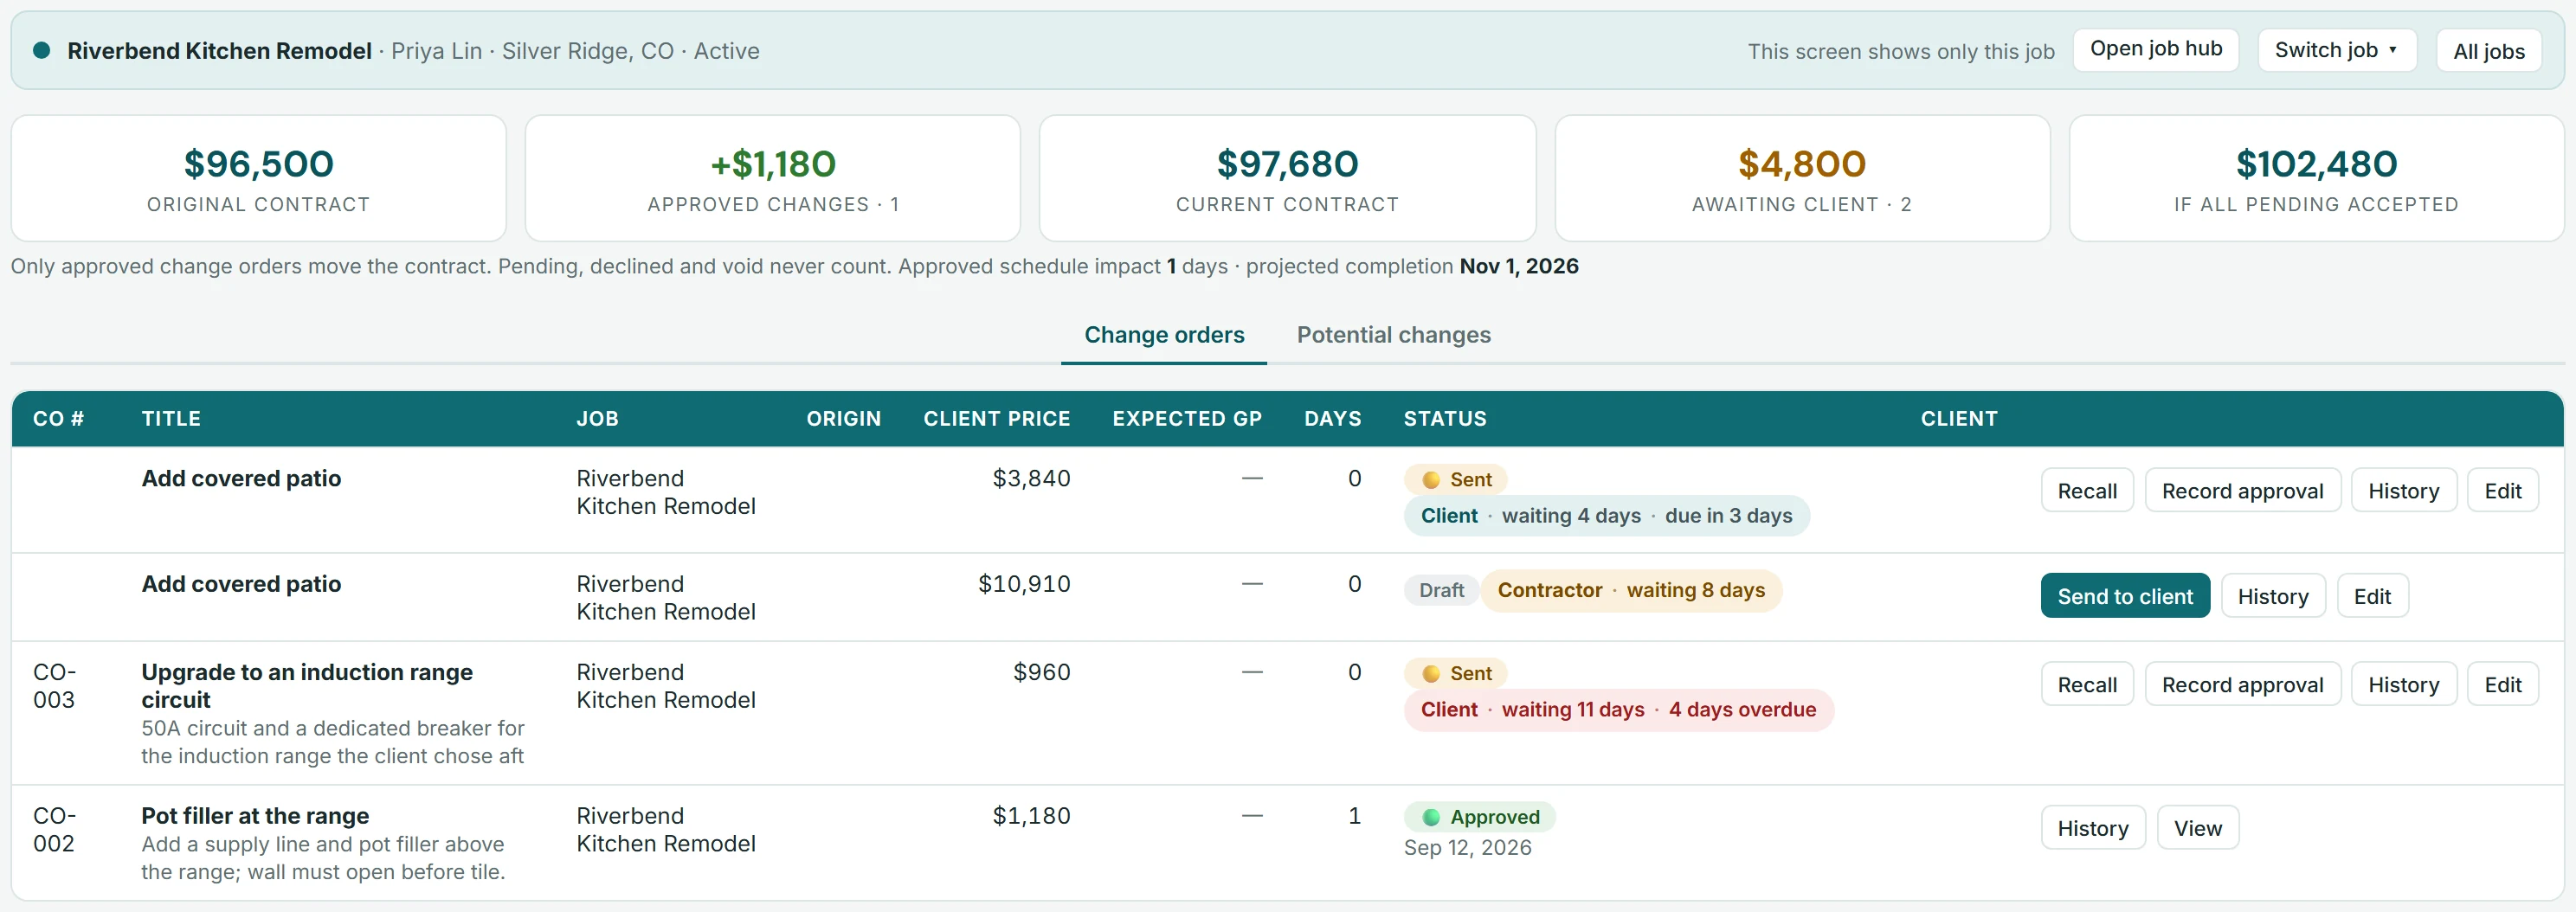This screenshot has height=912, width=2576.
Task: Click the EXPECTED GP column header
Action: coord(1187,419)
